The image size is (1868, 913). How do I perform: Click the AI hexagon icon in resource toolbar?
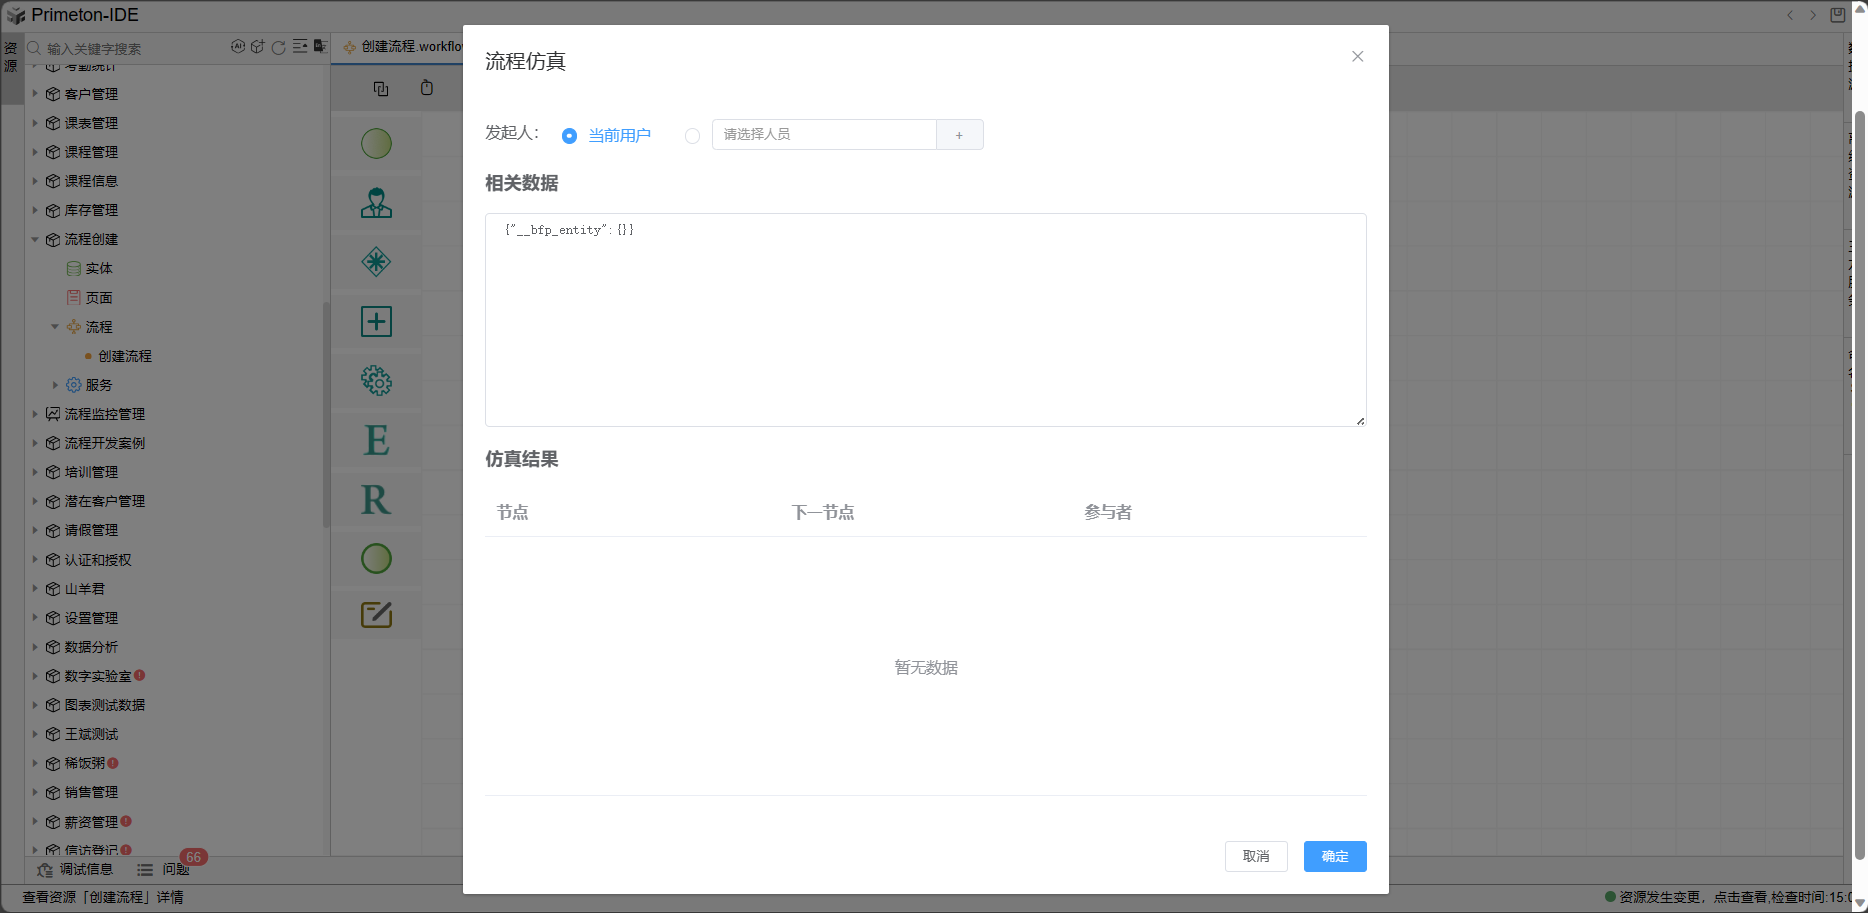pos(238,47)
